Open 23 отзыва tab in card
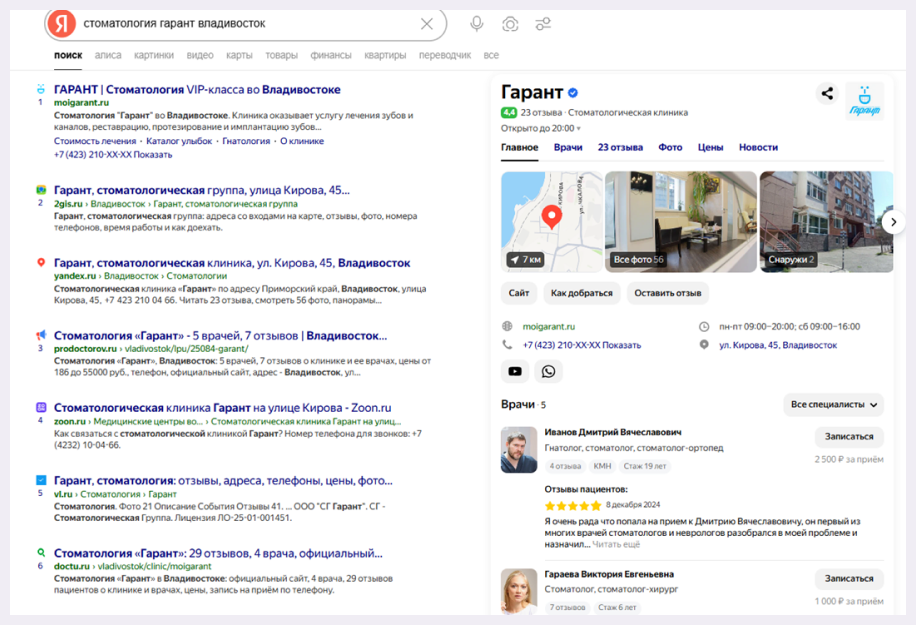Viewport: 916px width, 625px height. click(x=620, y=147)
